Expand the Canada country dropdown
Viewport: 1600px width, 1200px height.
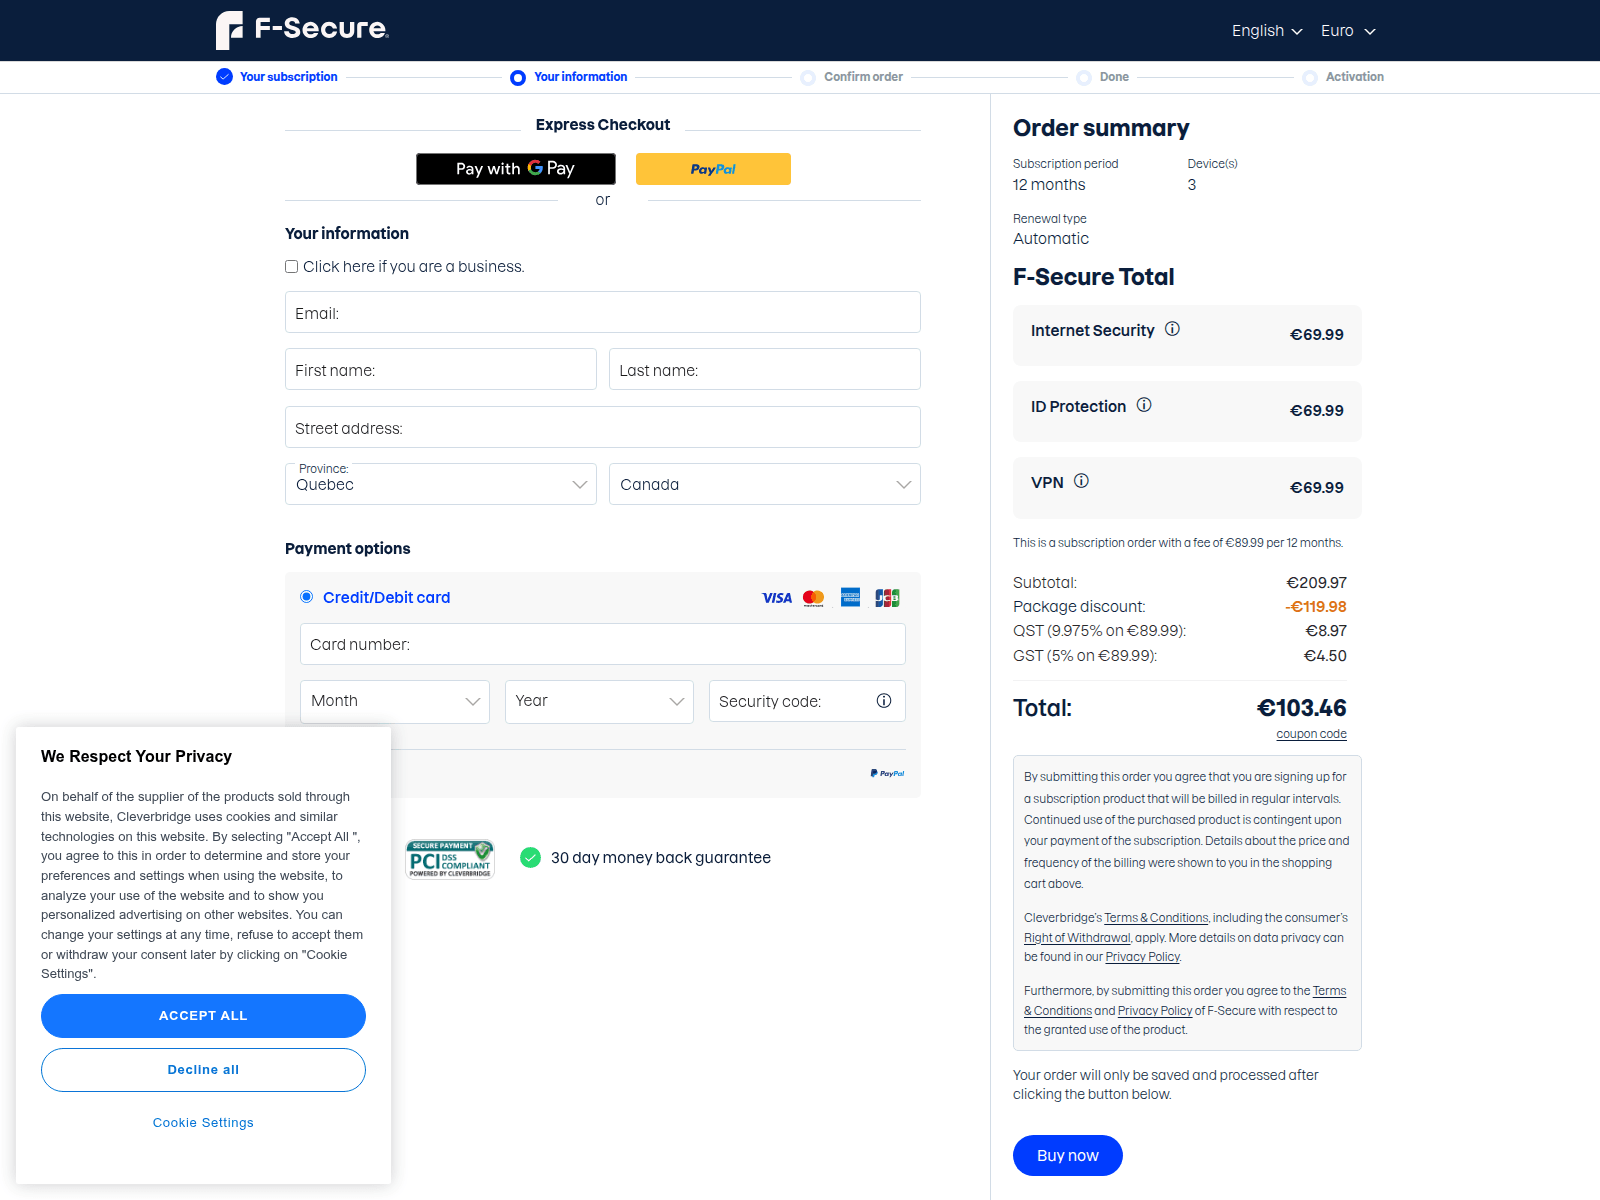tap(765, 484)
